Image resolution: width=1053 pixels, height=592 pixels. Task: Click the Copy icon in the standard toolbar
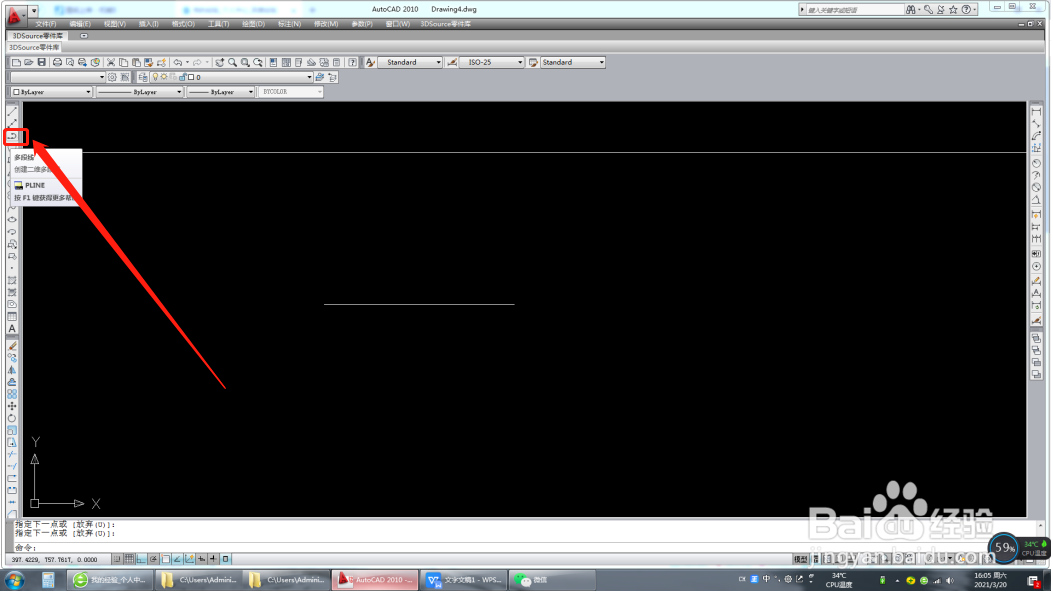click(x=124, y=62)
